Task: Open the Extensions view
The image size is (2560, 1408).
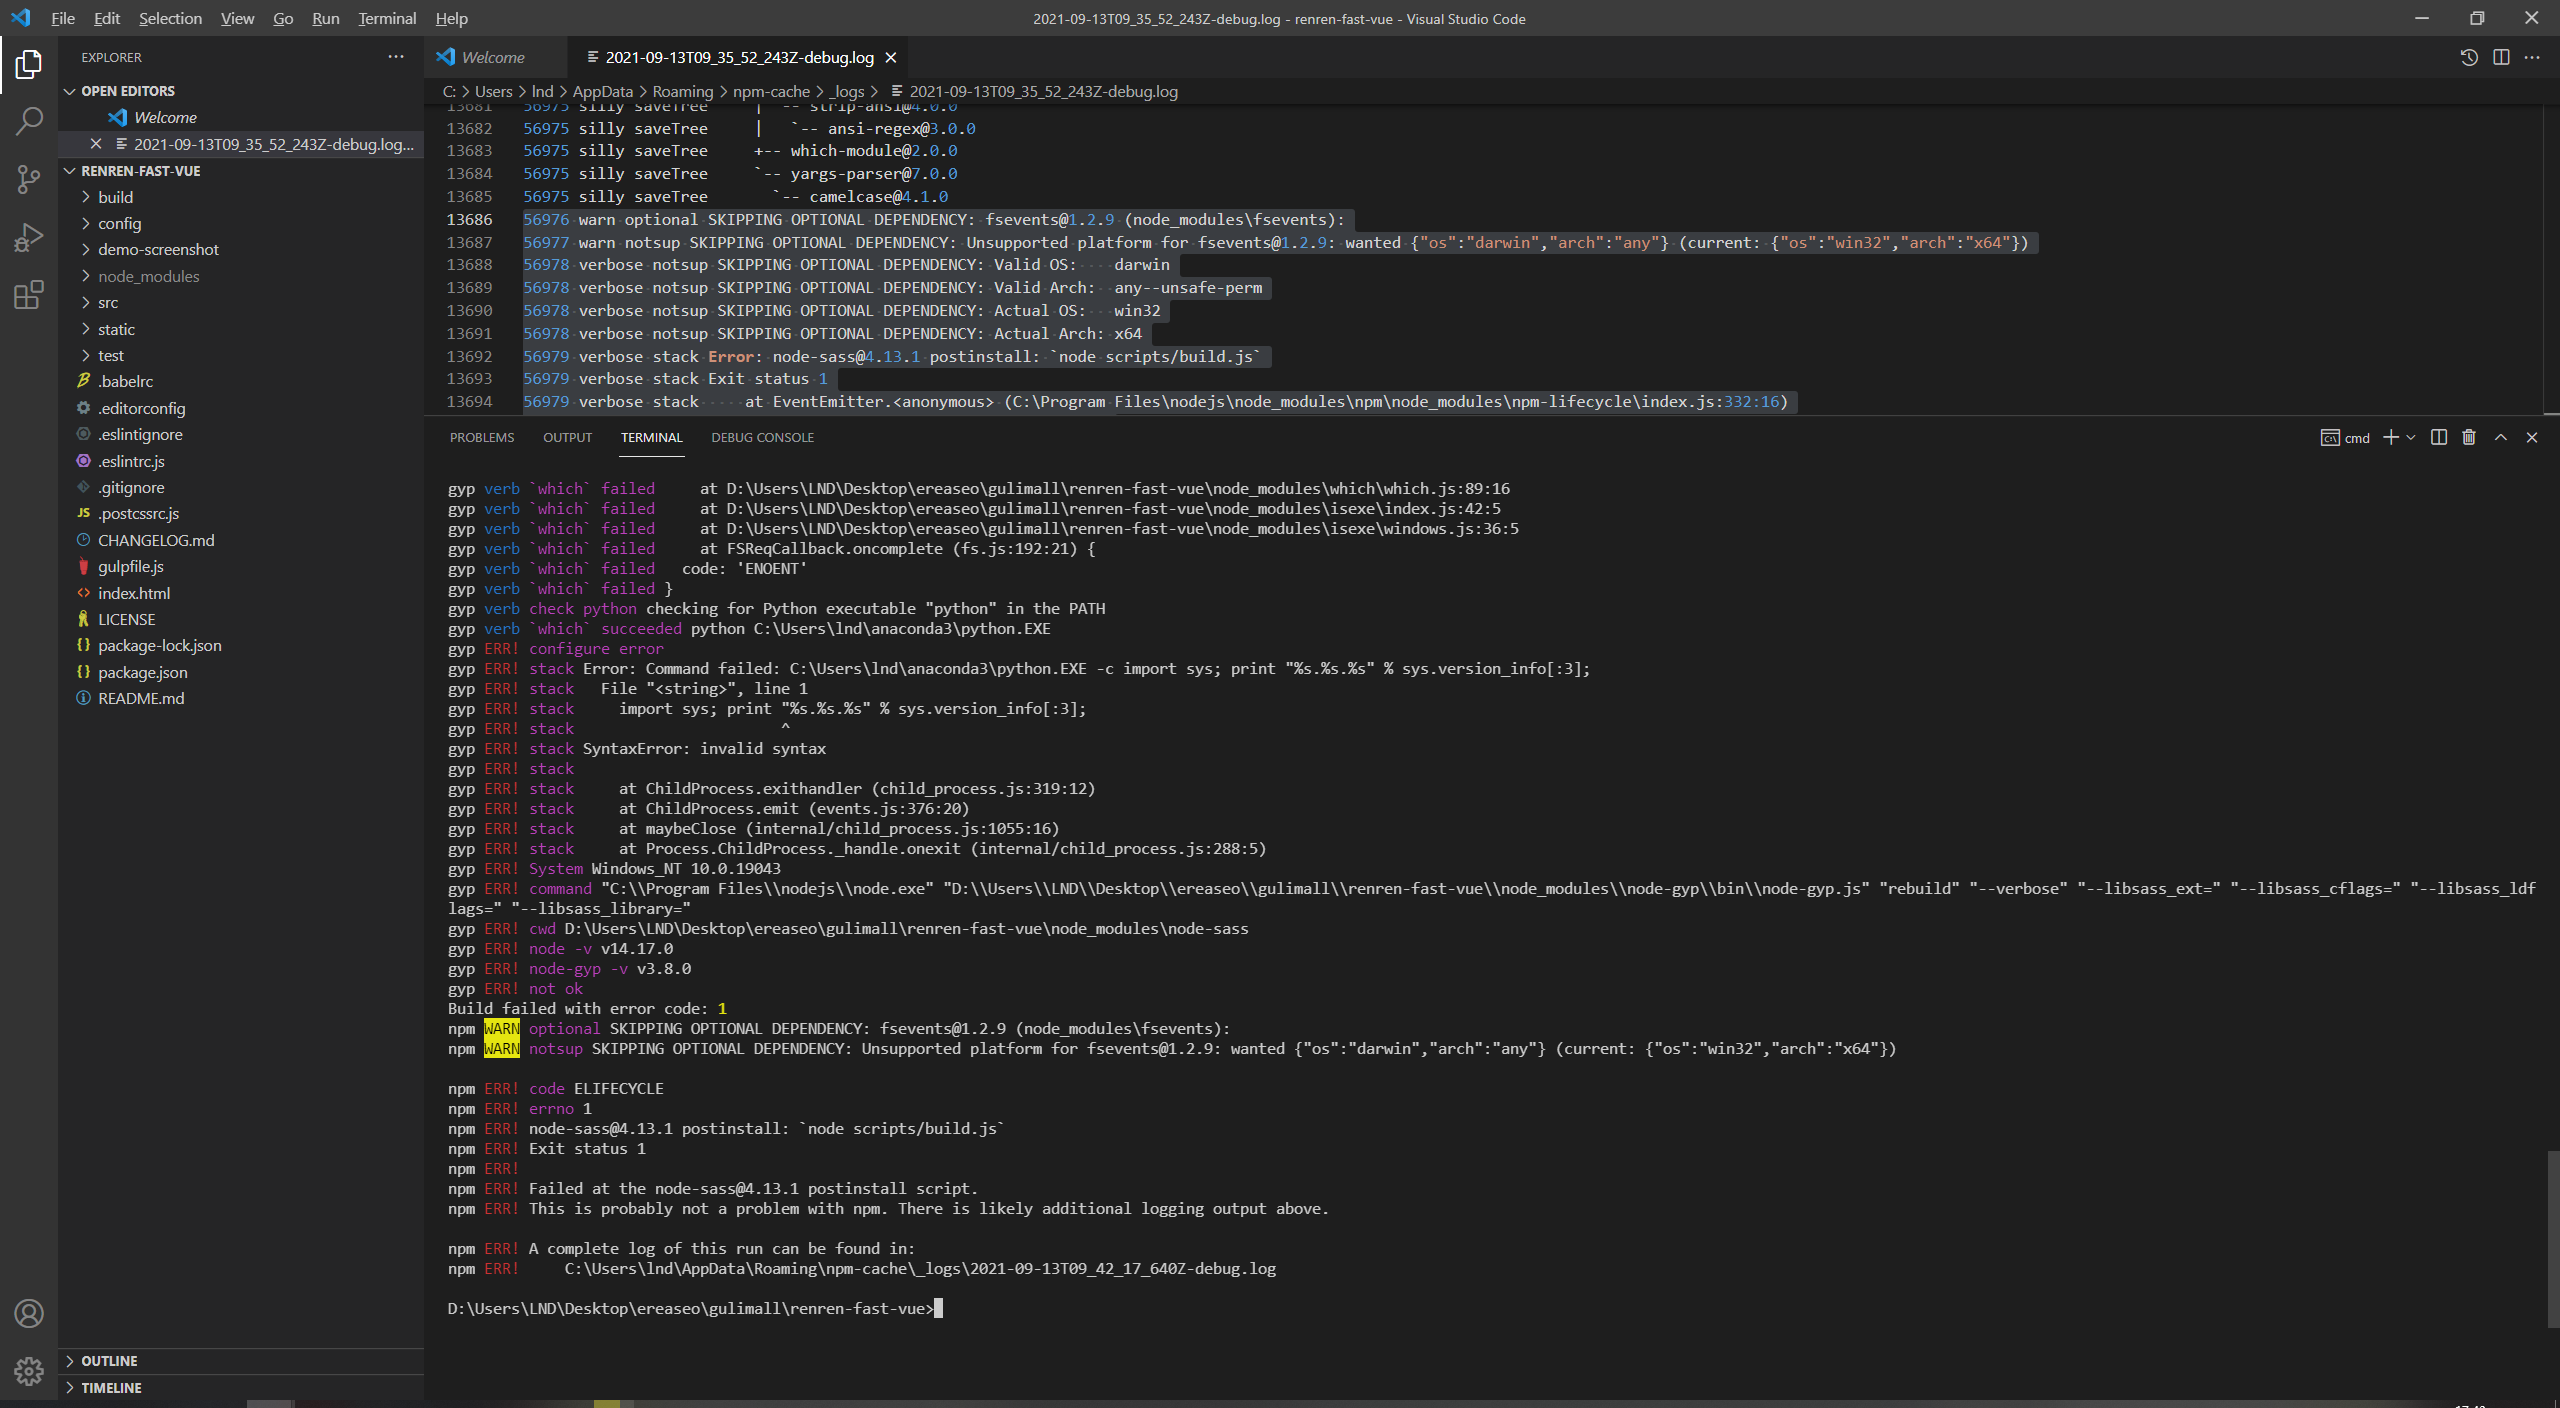Action: pos(29,296)
